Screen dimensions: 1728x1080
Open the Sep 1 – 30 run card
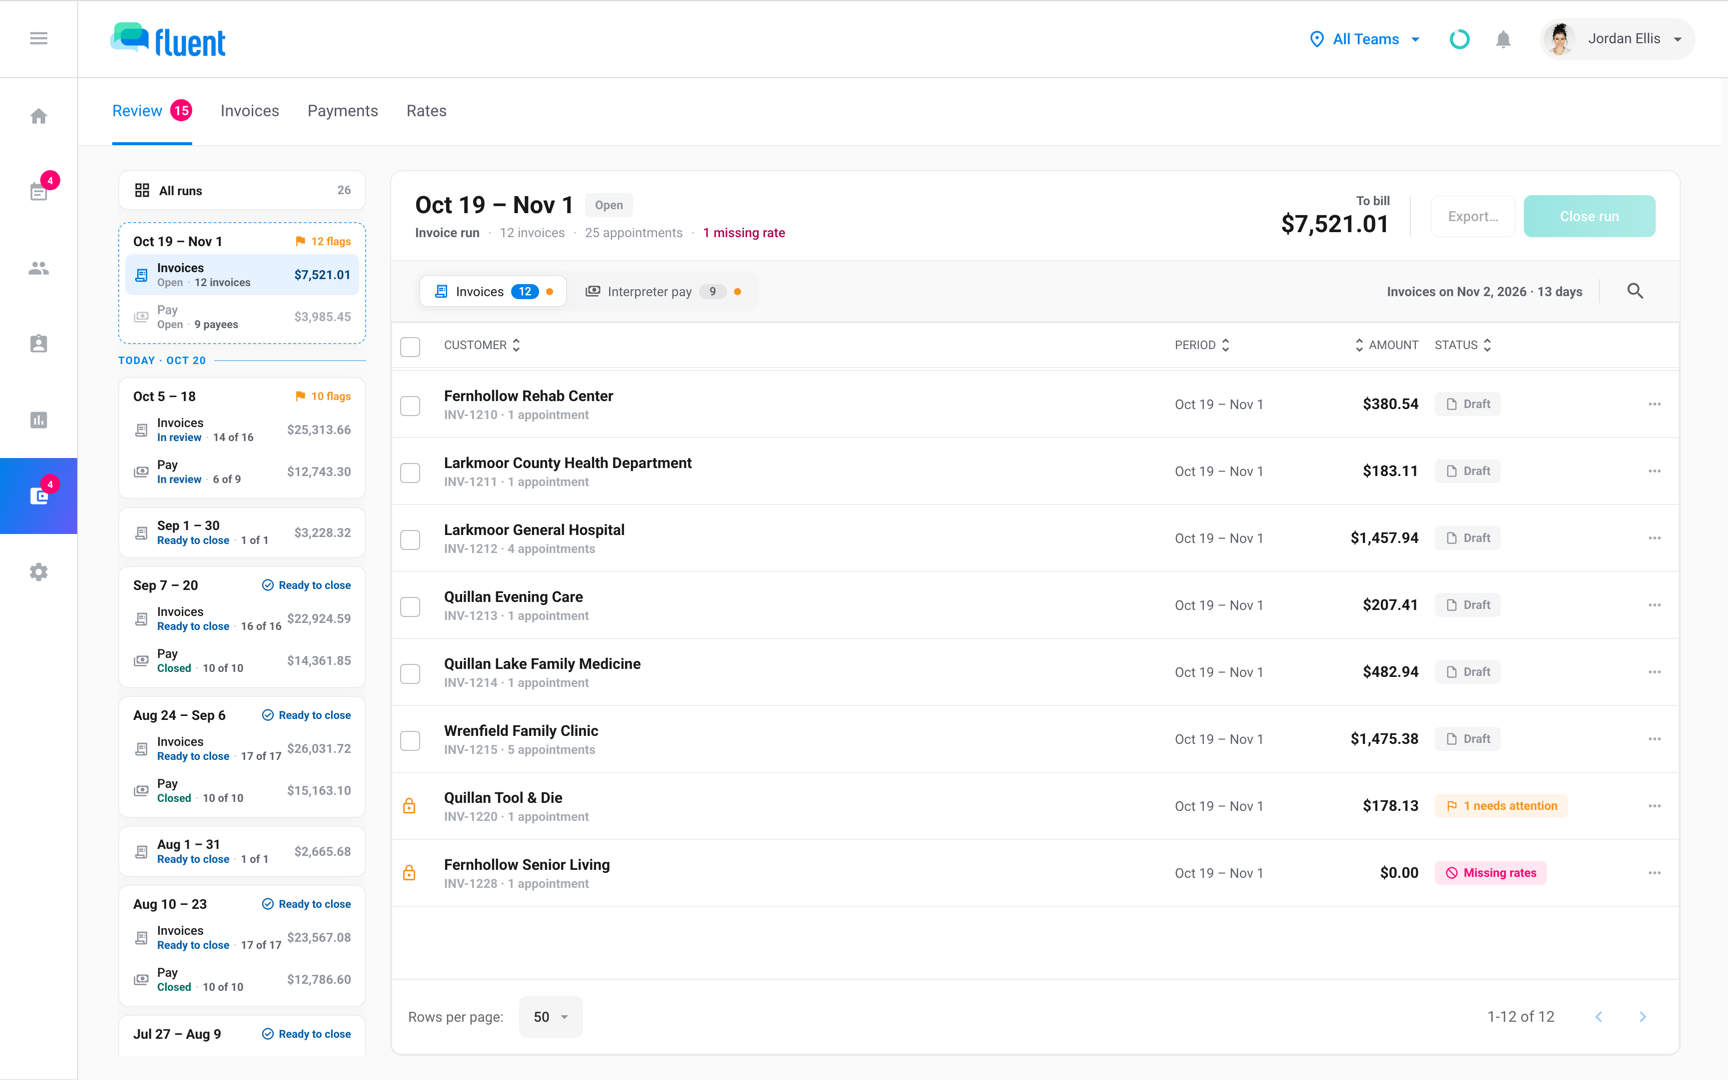pos(242,533)
